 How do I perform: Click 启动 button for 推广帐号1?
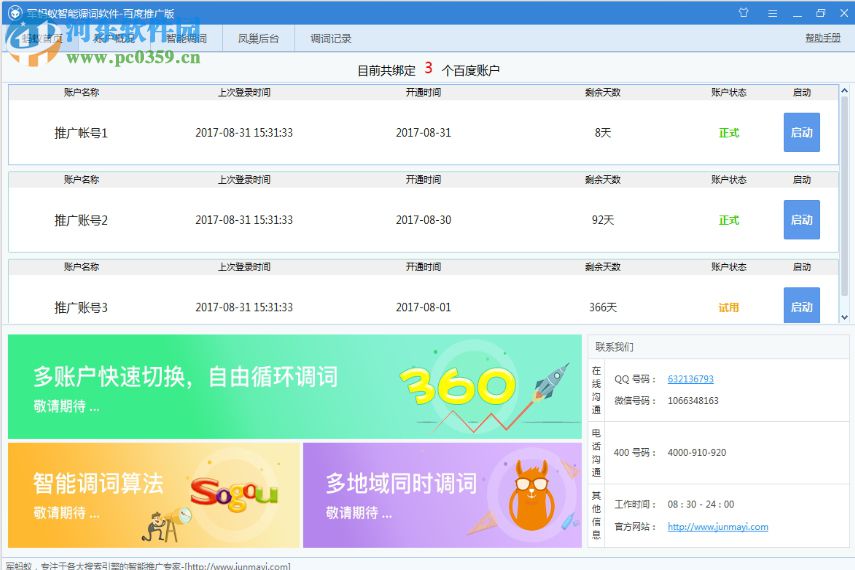click(x=802, y=132)
